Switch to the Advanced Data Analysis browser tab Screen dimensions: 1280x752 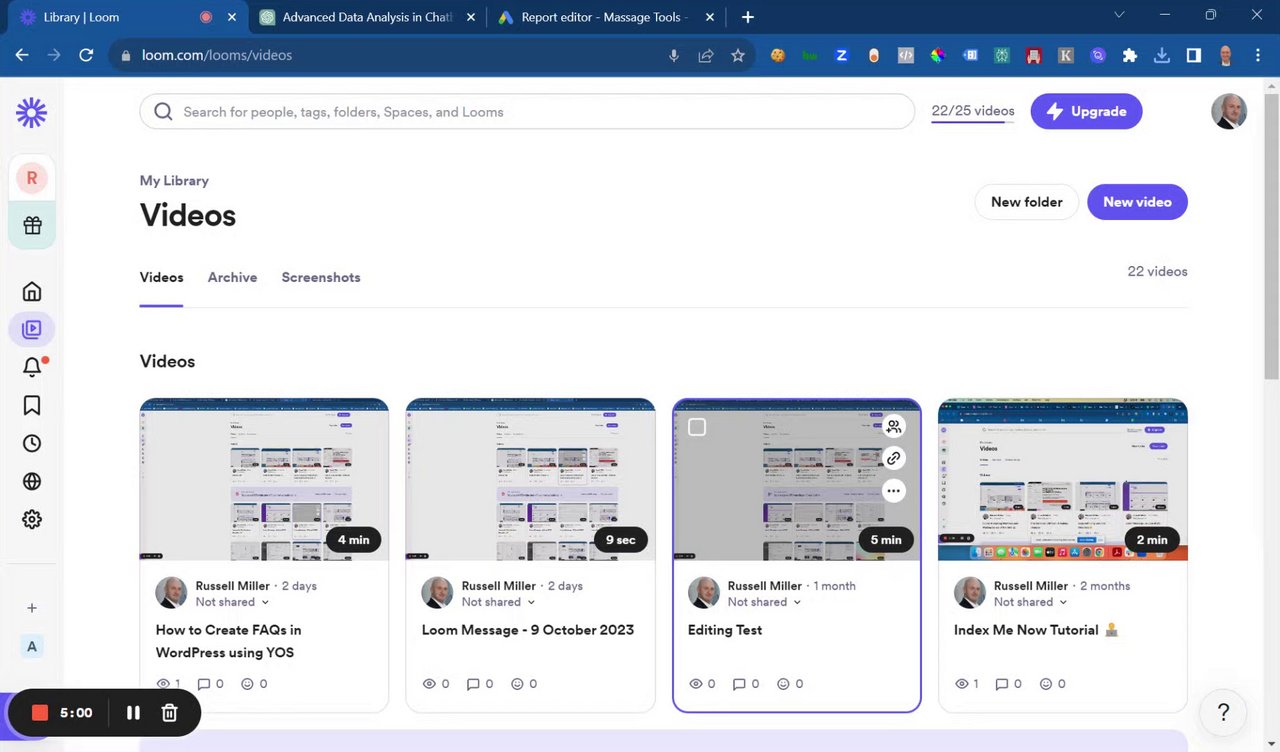[368, 17]
